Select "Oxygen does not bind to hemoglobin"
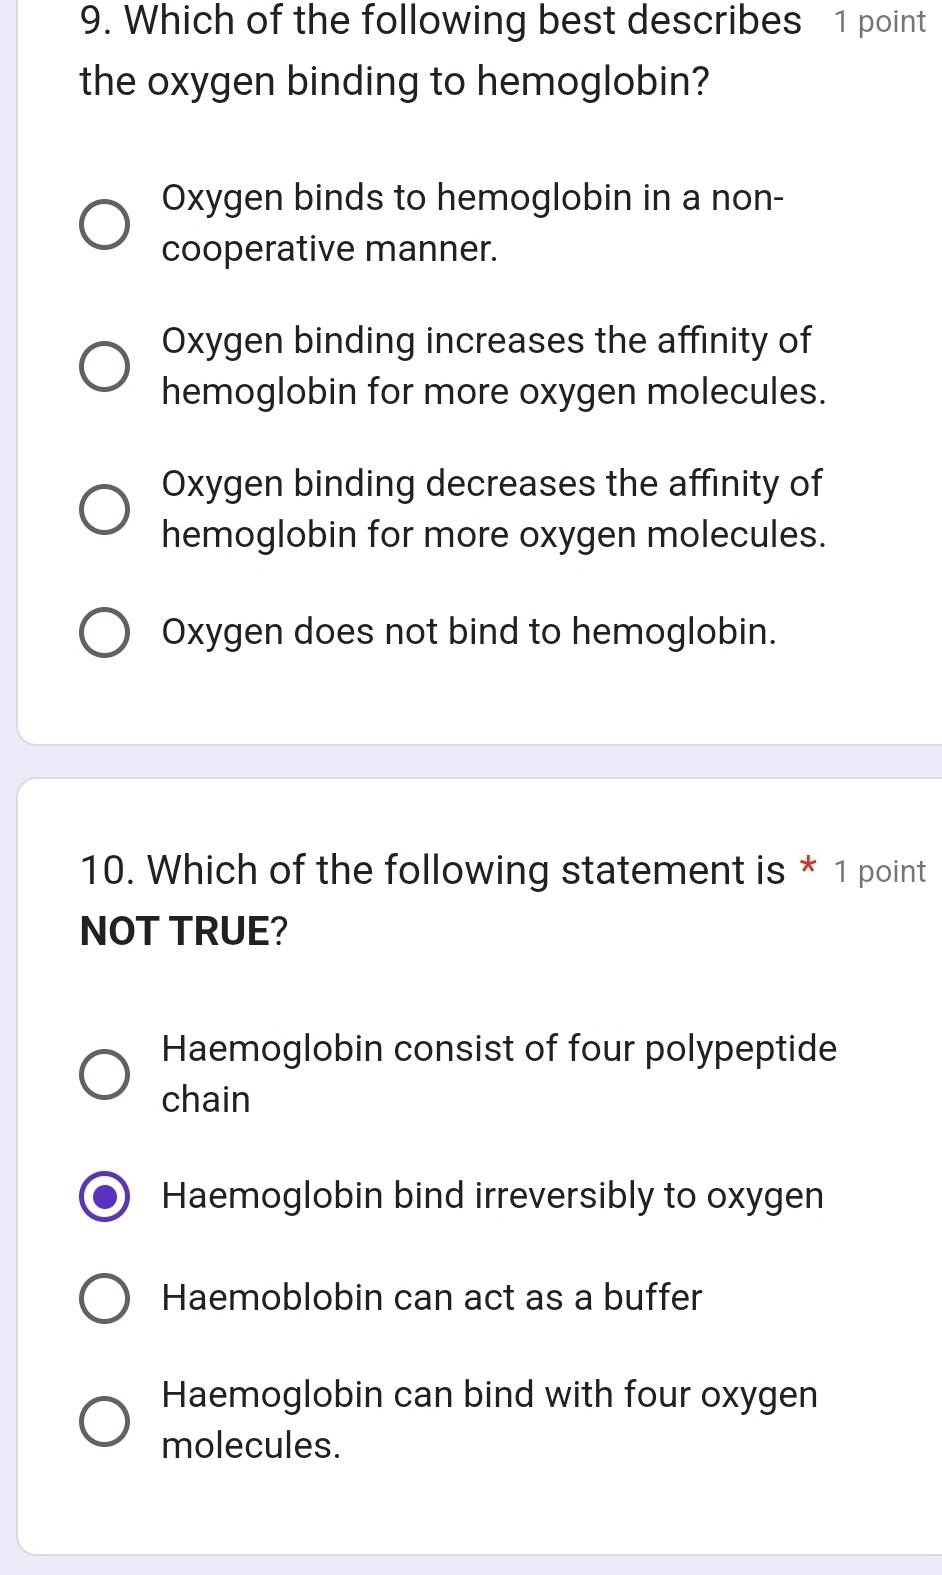This screenshot has width=942, height=1575. tap(105, 632)
